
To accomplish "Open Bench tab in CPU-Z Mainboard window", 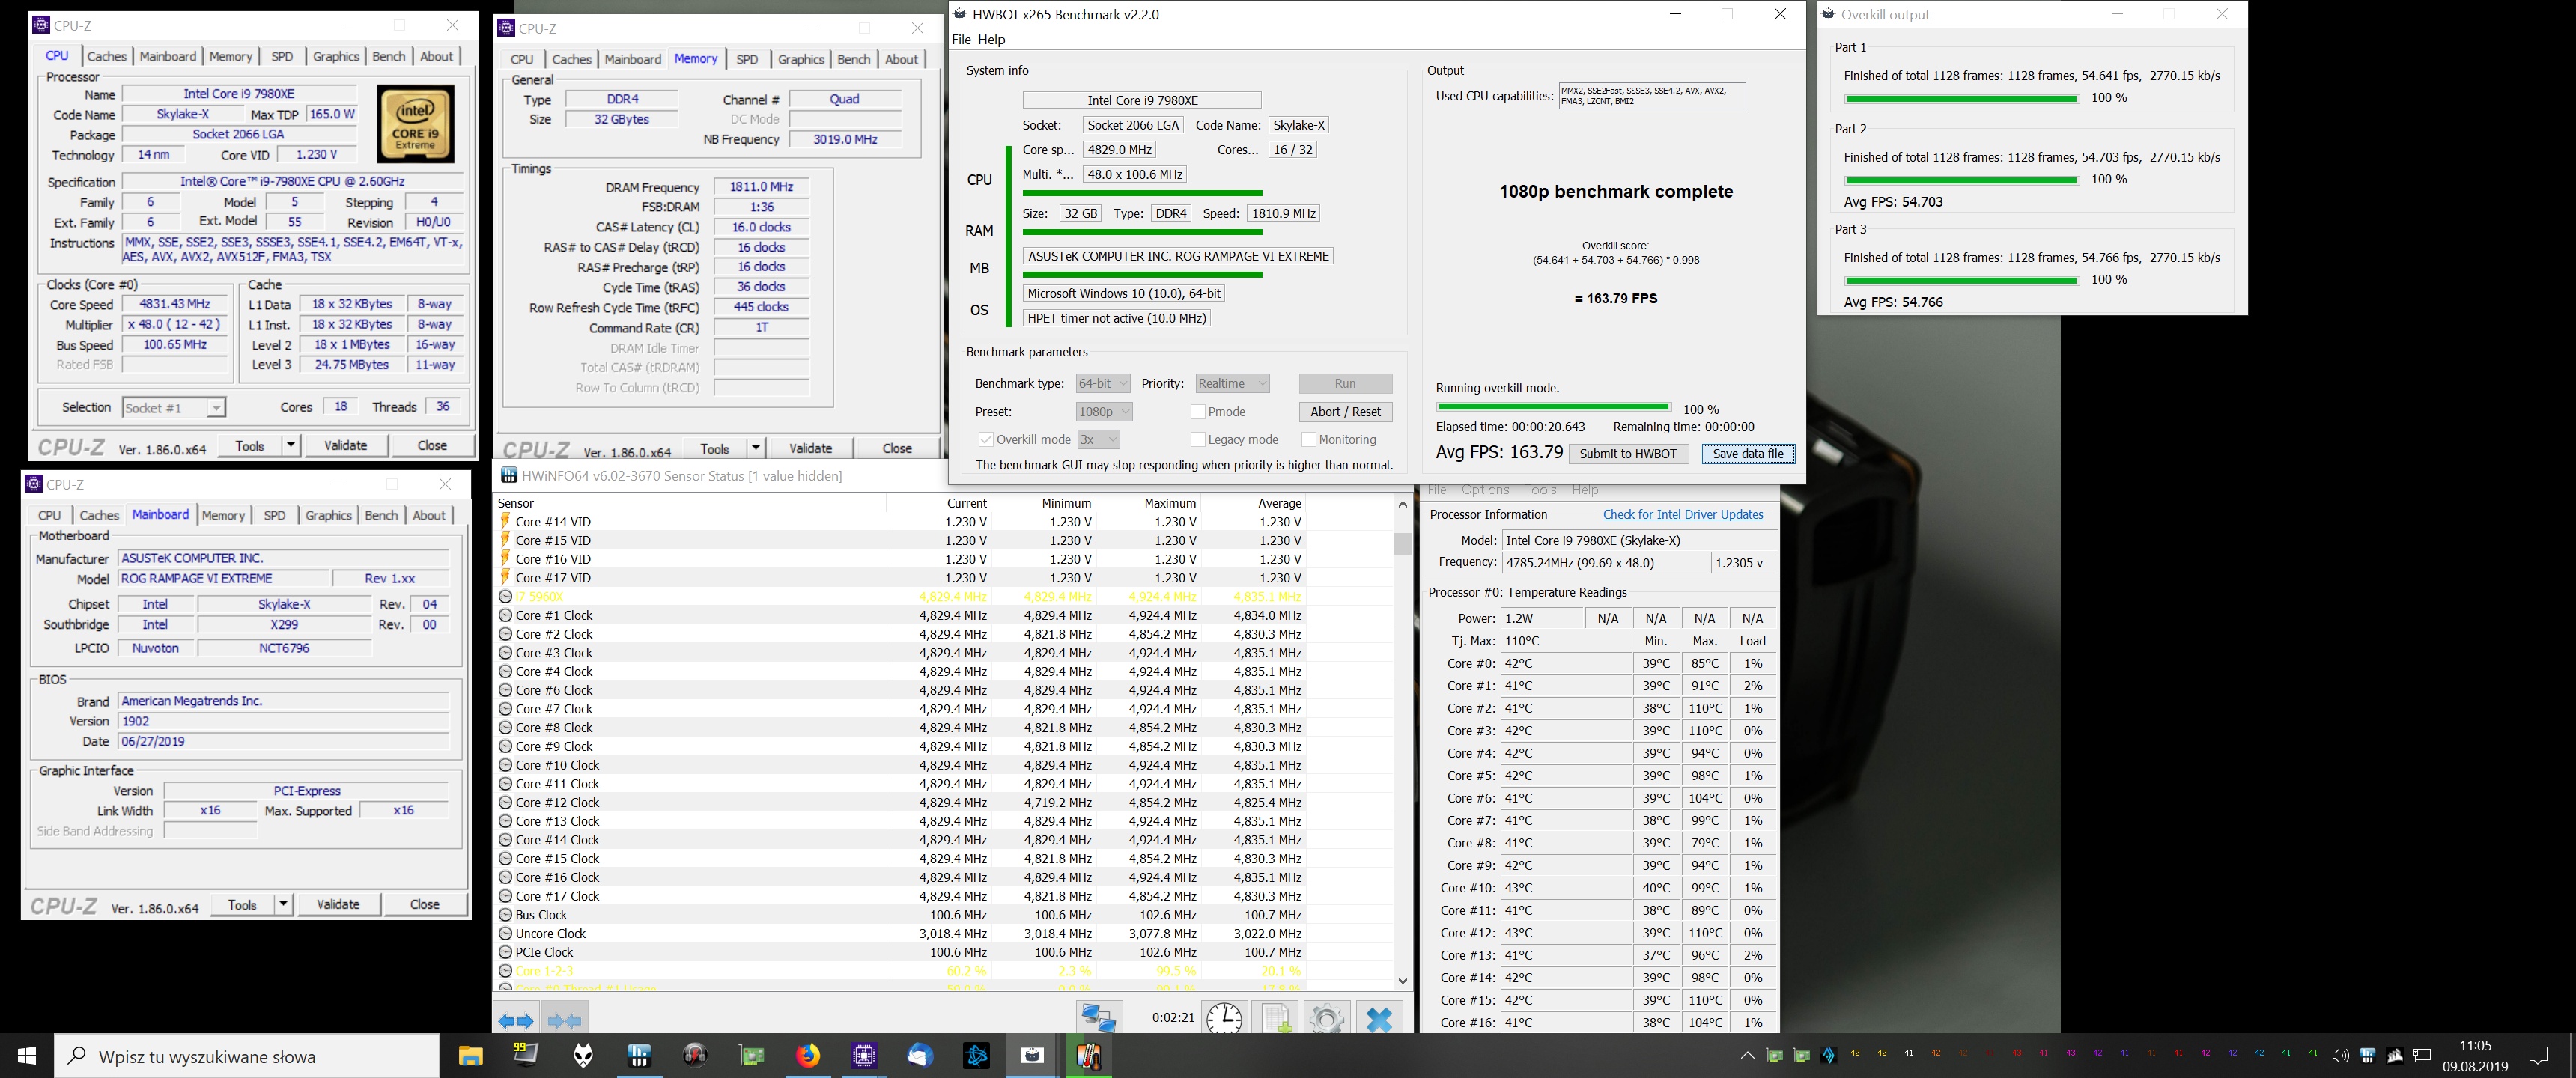I will pyautogui.click(x=381, y=516).
